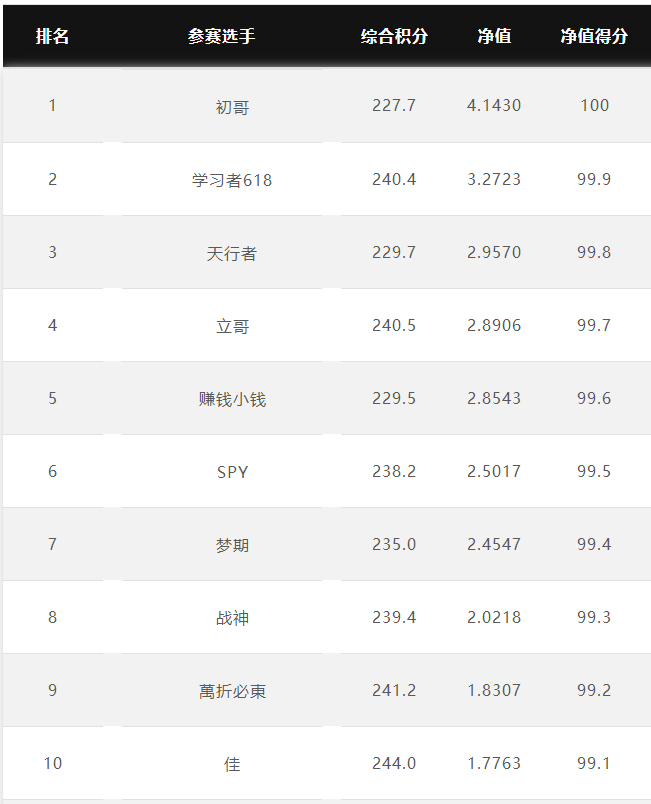Click the 综合积分 column header
The height and width of the screenshot is (804, 651).
pos(394,36)
